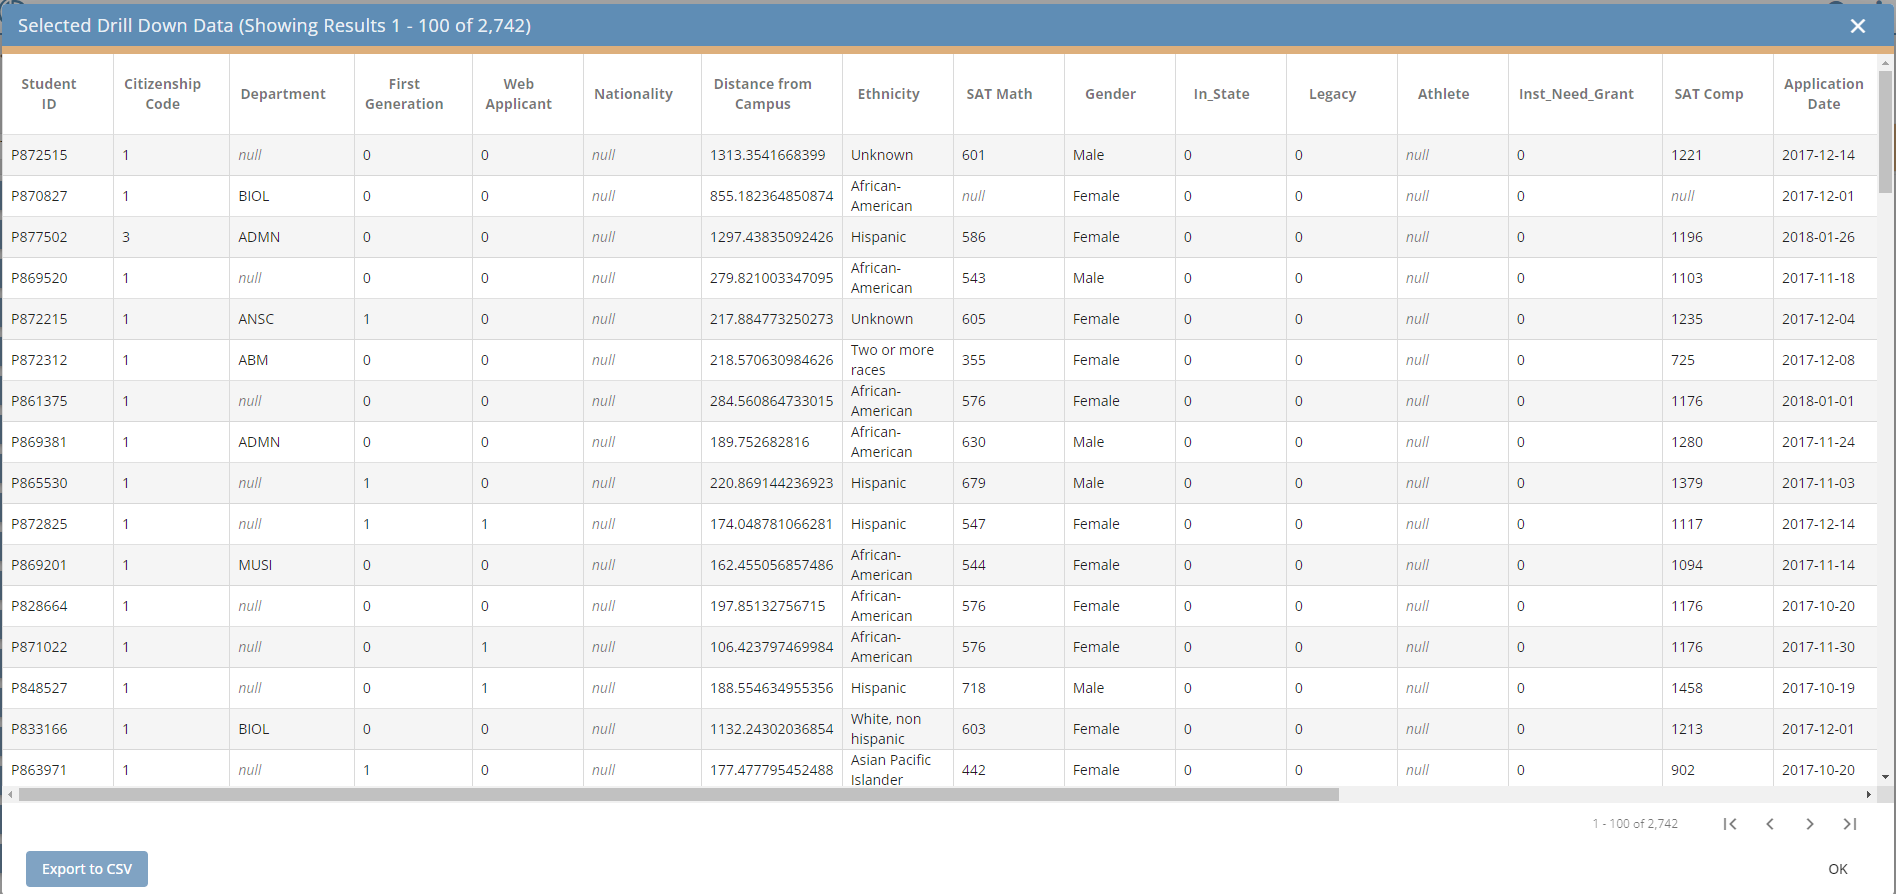The width and height of the screenshot is (1896, 894).
Task: Click the horizontal scrollbar left arrow
Action: [x=10, y=795]
